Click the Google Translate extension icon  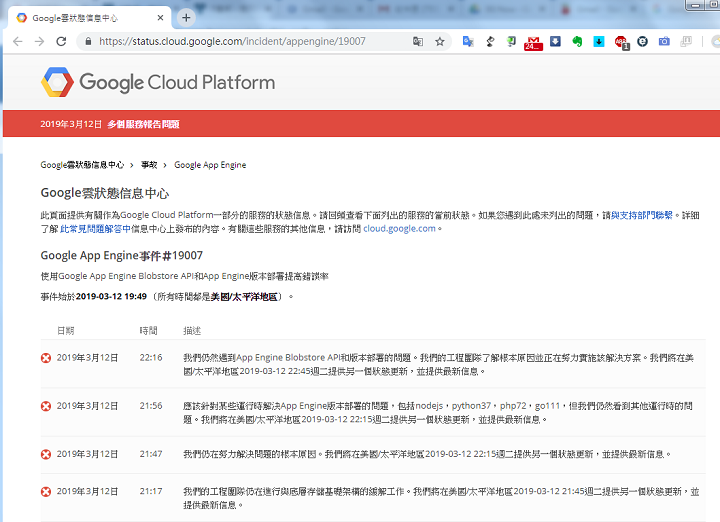468,42
